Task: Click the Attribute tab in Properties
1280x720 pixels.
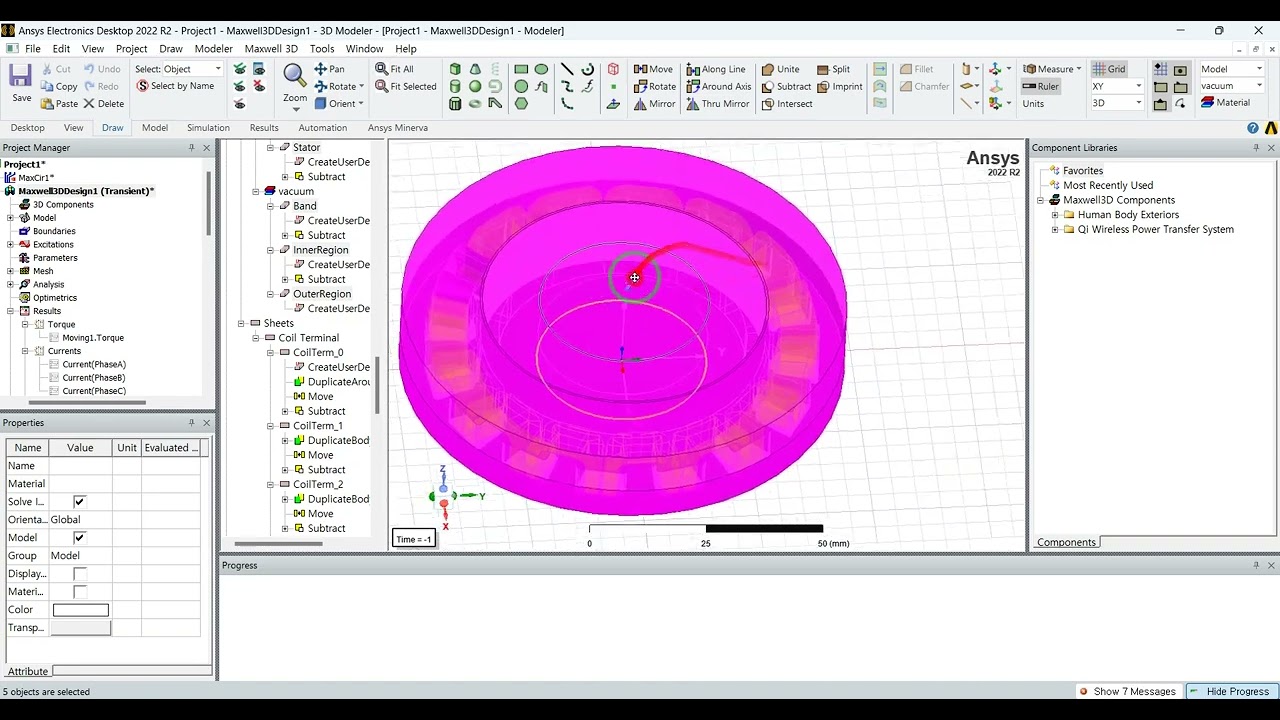Action: tap(28, 671)
